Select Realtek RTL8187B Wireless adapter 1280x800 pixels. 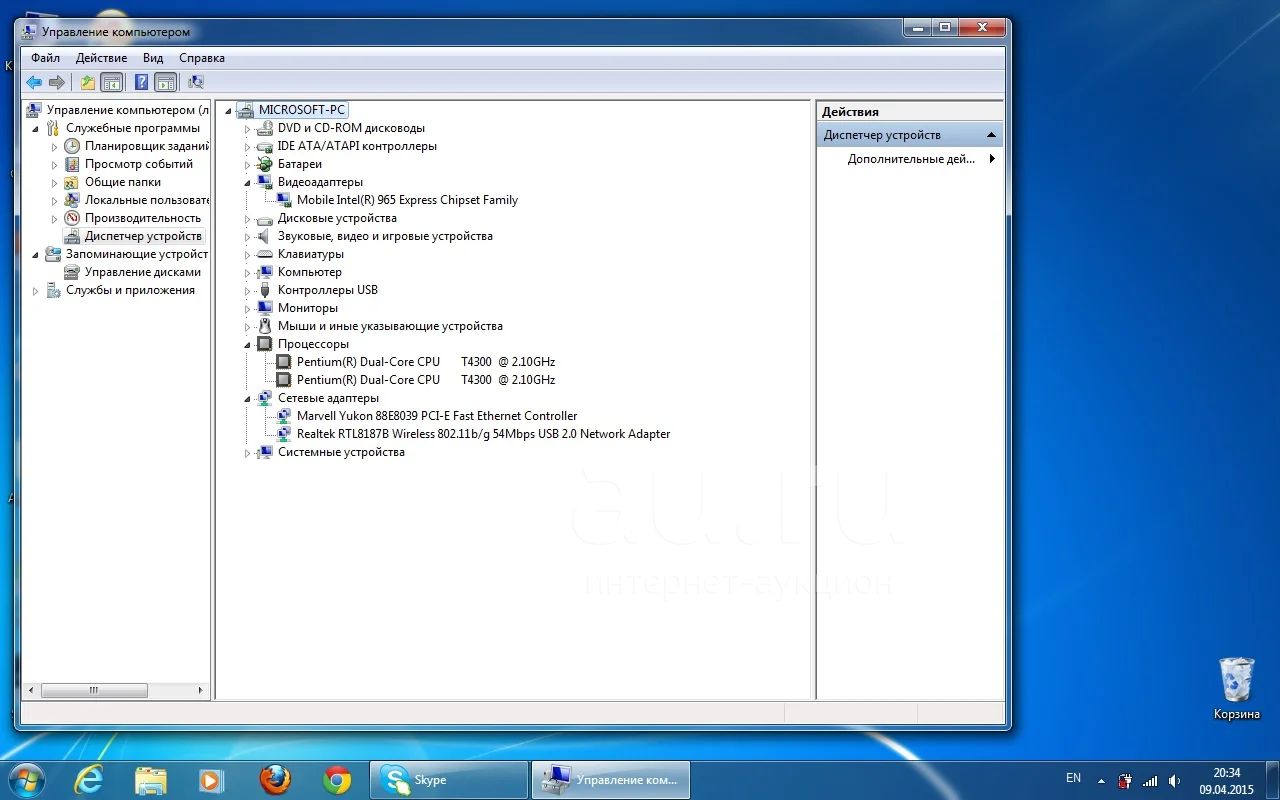pyautogui.click(x=483, y=434)
